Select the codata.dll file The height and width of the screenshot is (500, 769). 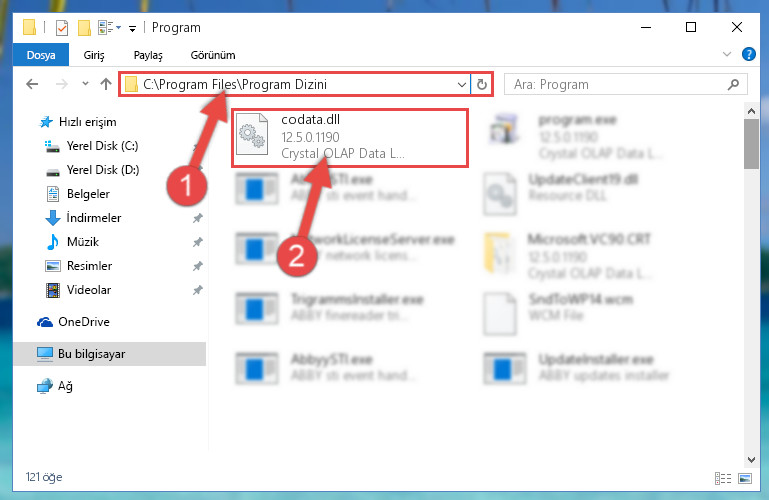[350, 138]
